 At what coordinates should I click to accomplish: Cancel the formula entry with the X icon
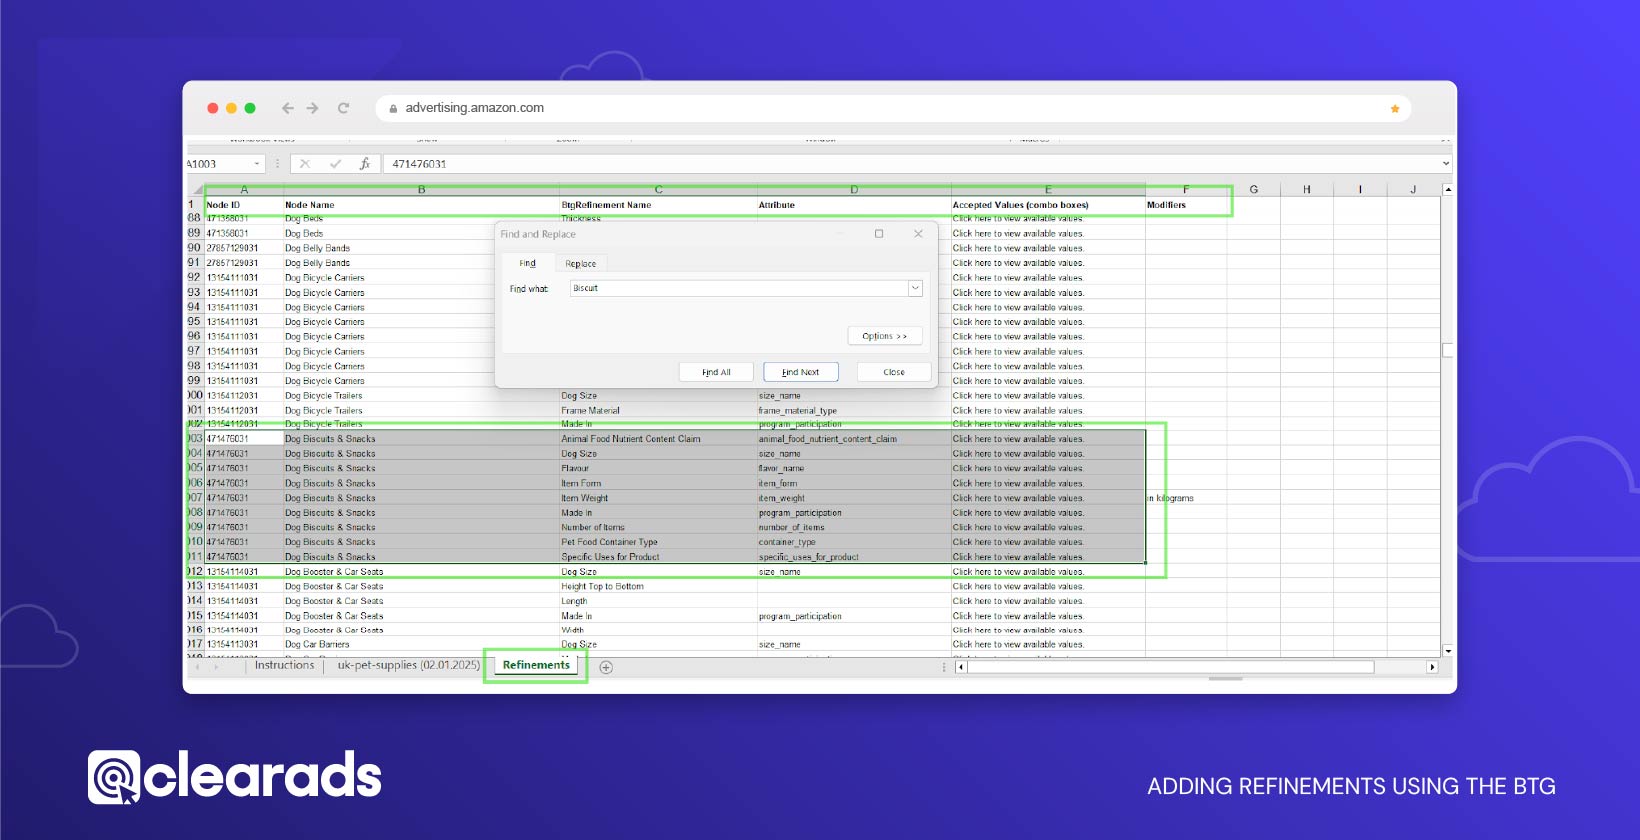[305, 164]
